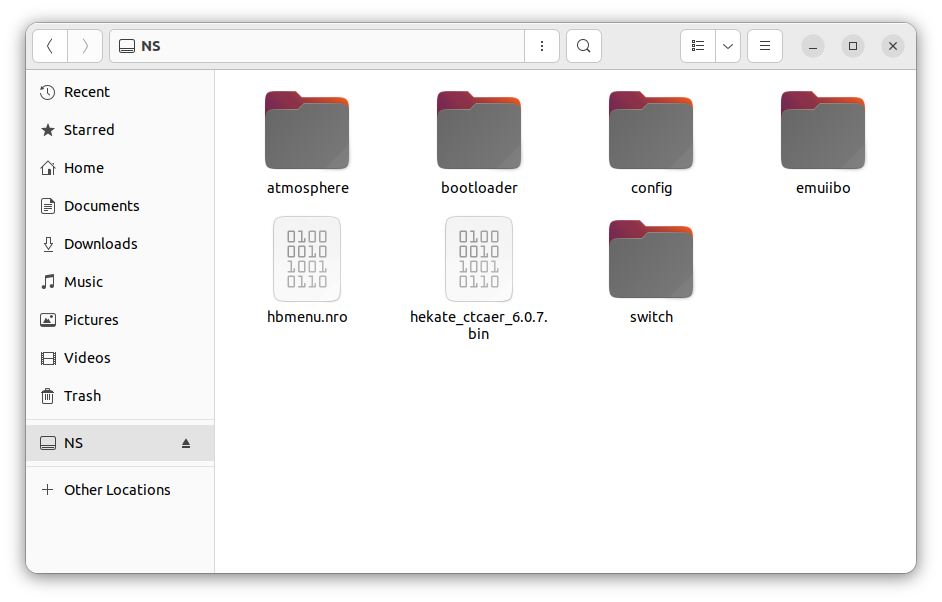Open the switch folder
This screenshot has height=602, width=942.
point(651,259)
